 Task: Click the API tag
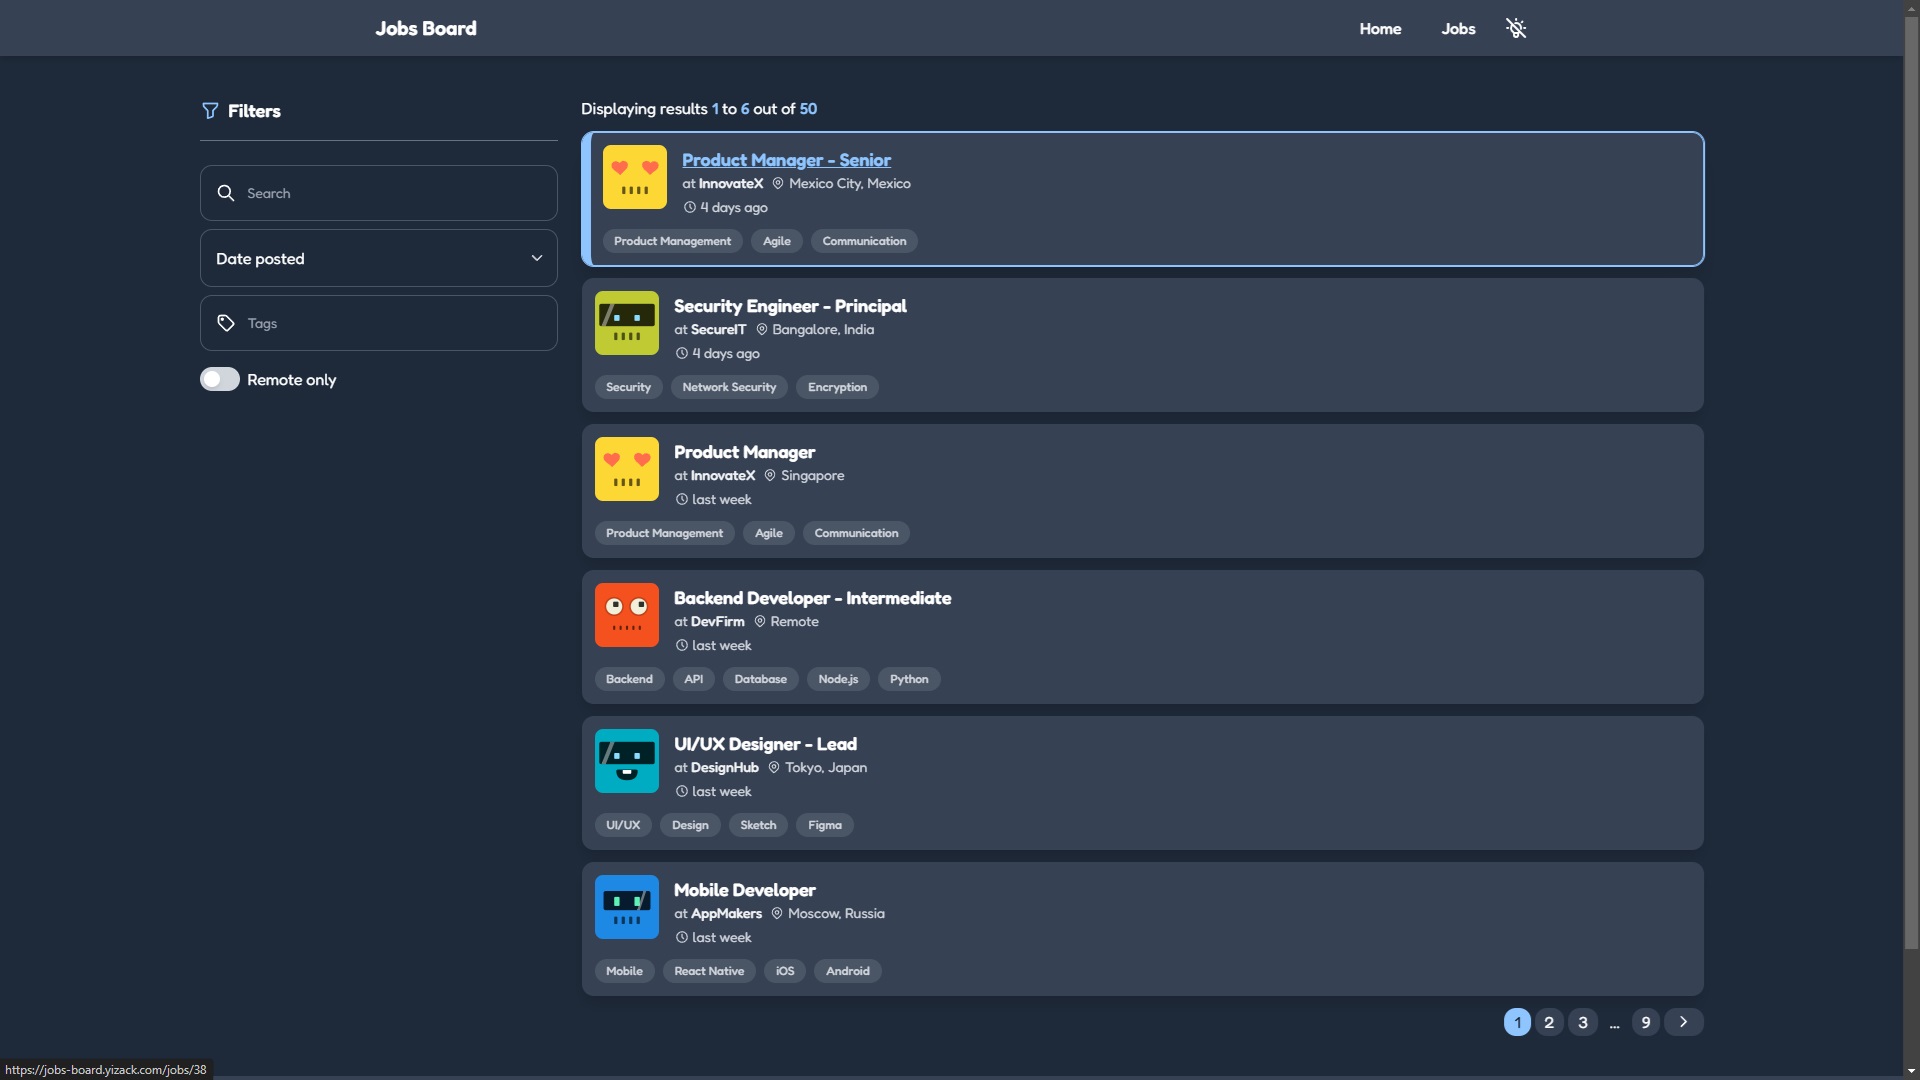click(x=694, y=679)
